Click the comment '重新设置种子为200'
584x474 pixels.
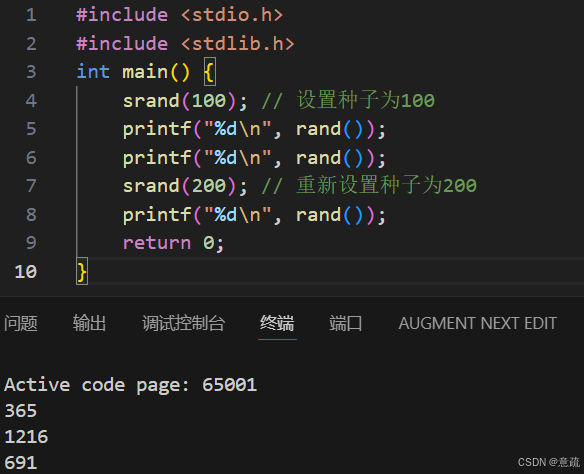[387, 185]
